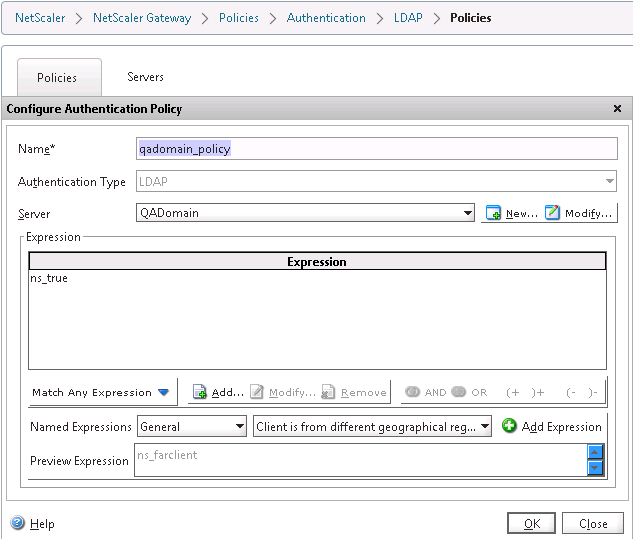Switch to the Servers tab
This screenshot has width=633, height=539.
pyautogui.click(x=145, y=77)
